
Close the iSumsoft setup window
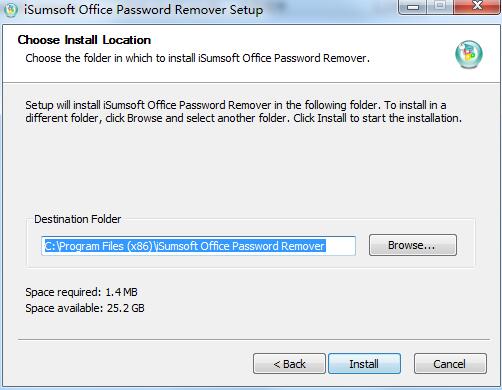click(x=477, y=7)
